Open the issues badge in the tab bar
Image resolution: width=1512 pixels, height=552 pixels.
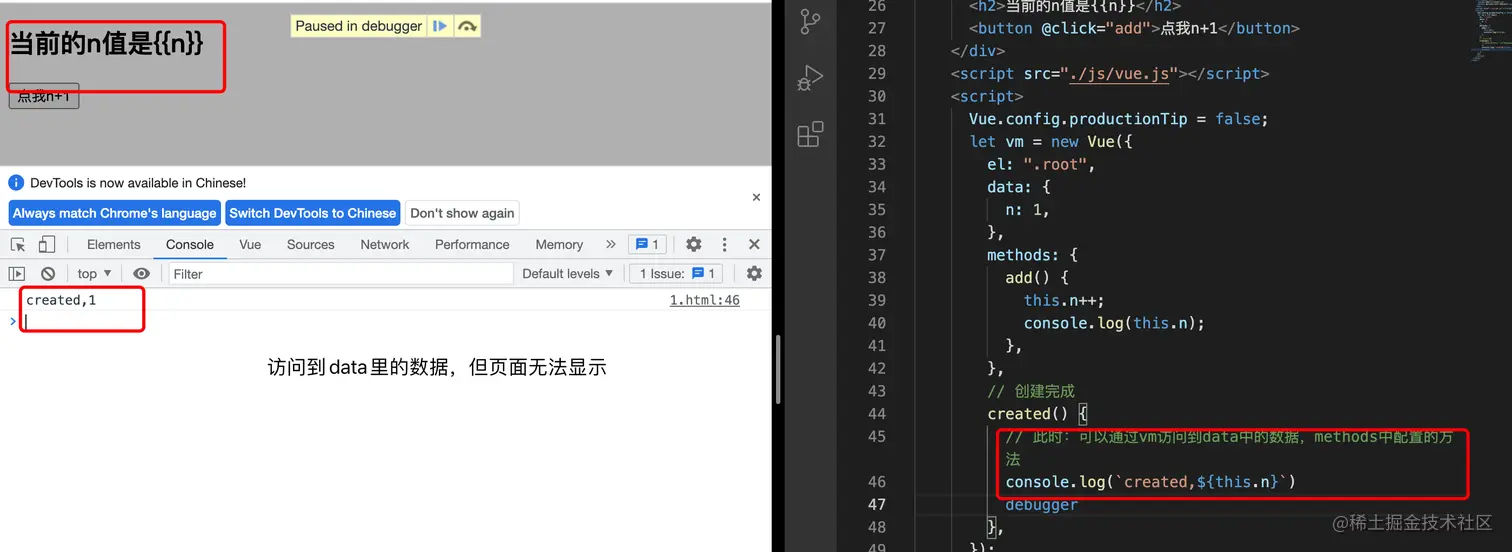(647, 244)
